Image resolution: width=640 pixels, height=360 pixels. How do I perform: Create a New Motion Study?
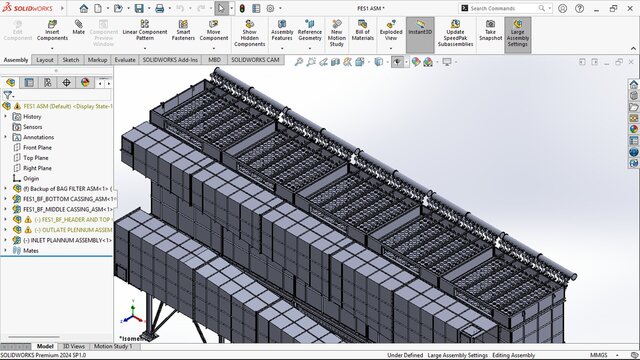(x=336, y=33)
